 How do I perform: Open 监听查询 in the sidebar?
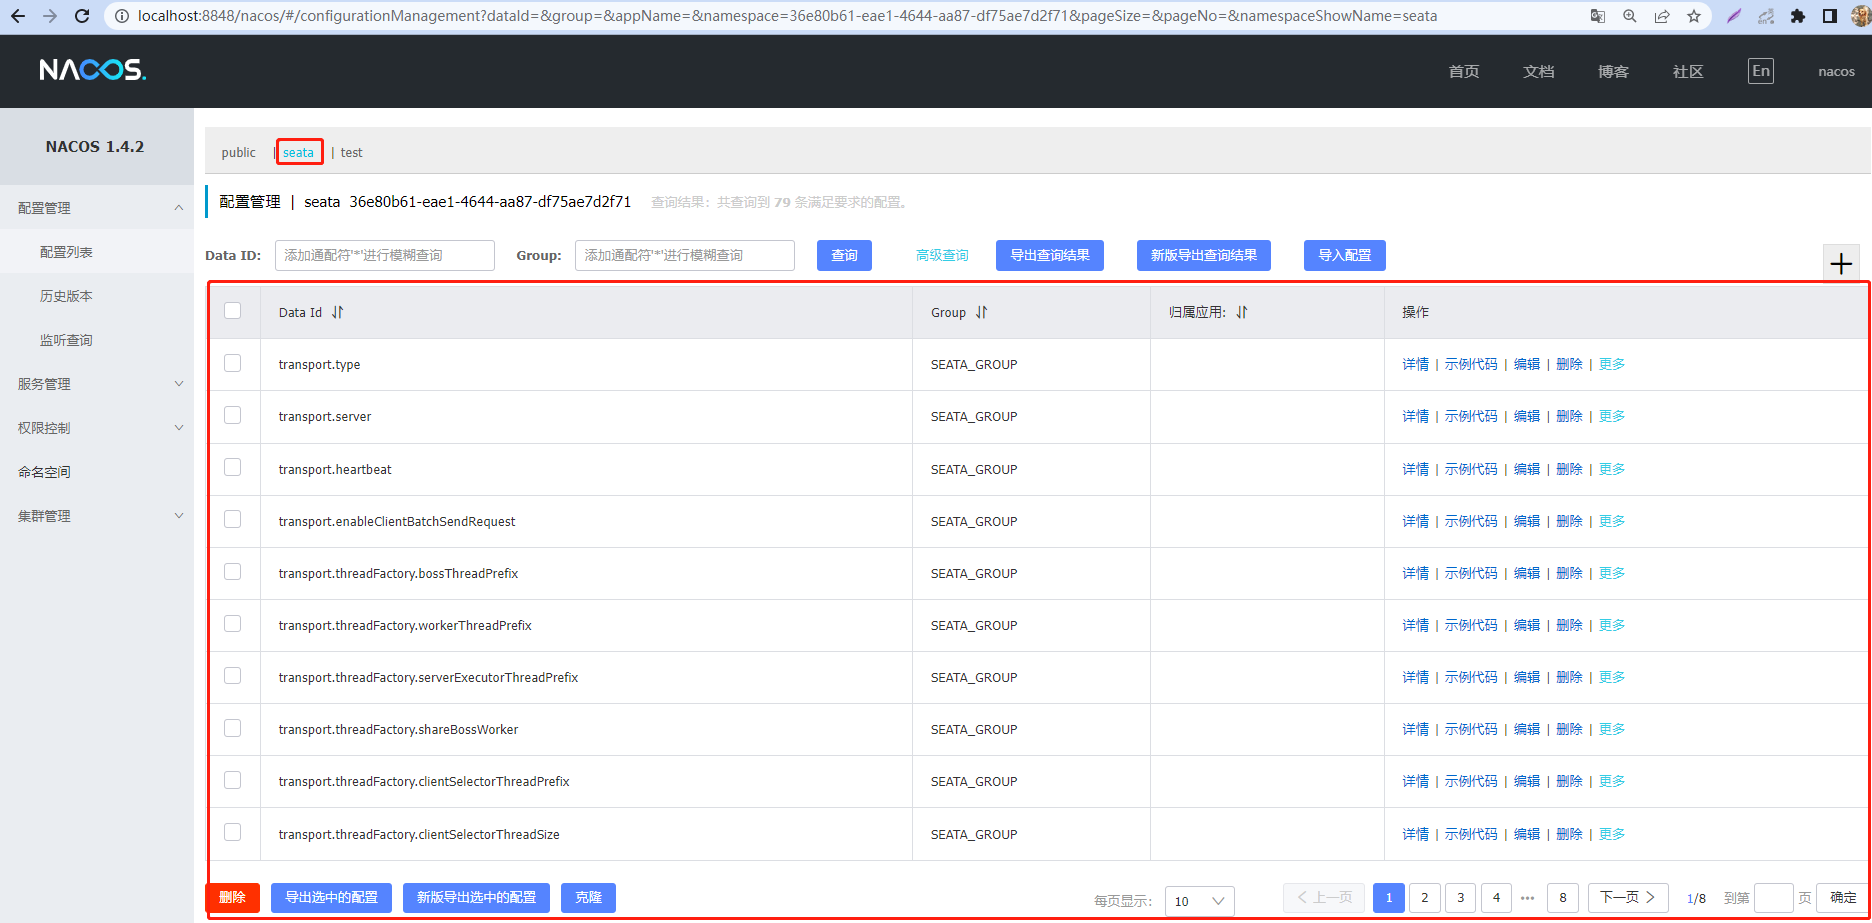tap(66, 340)
